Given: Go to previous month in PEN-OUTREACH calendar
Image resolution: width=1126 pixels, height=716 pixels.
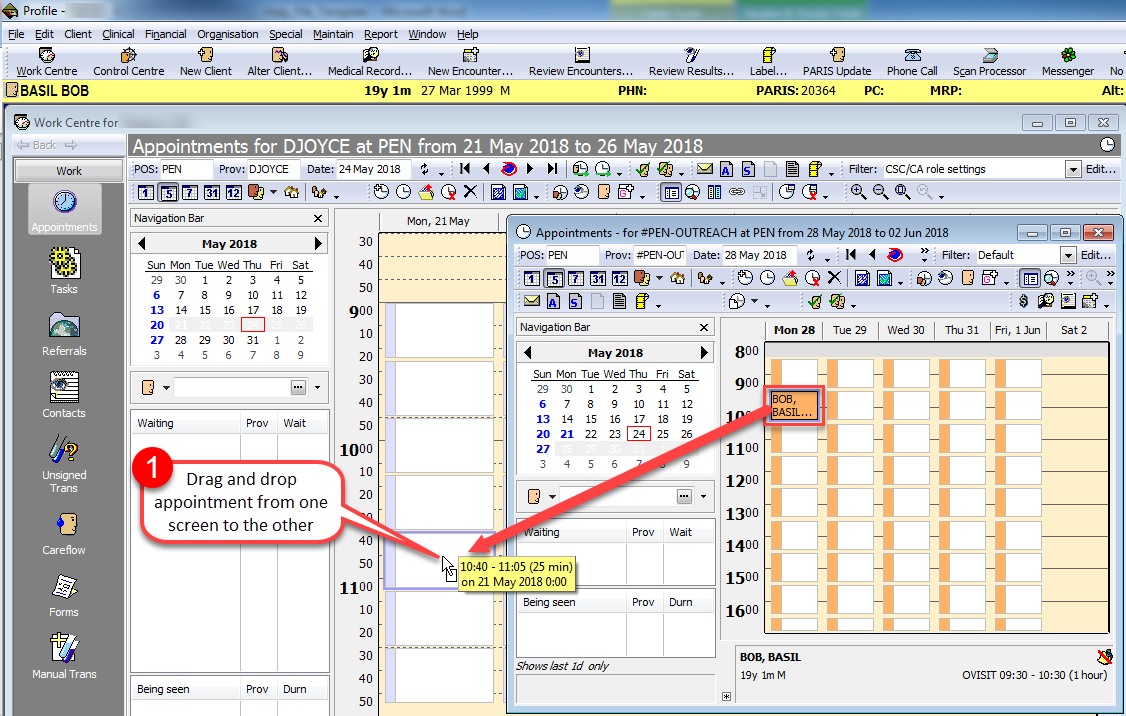Looking at the screenshot, I should pyautogui.click(x=527, y=353).
